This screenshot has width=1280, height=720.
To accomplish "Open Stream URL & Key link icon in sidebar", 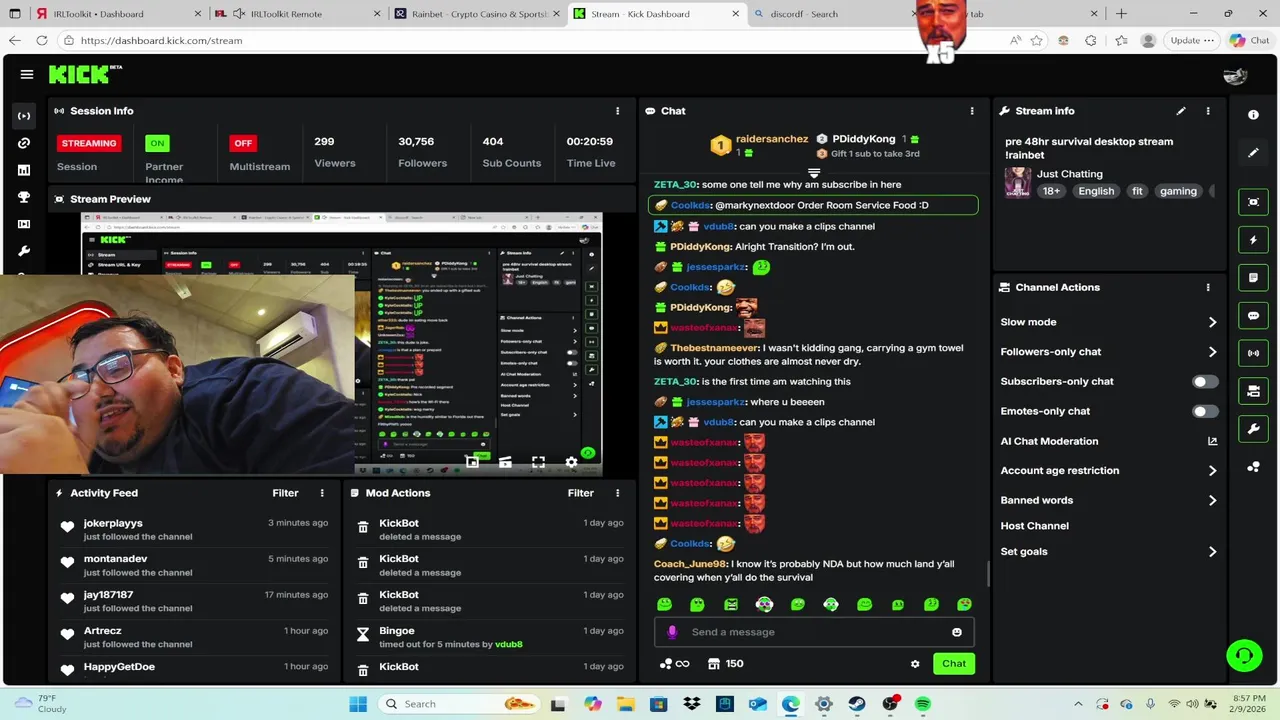I will coord(24,143).
